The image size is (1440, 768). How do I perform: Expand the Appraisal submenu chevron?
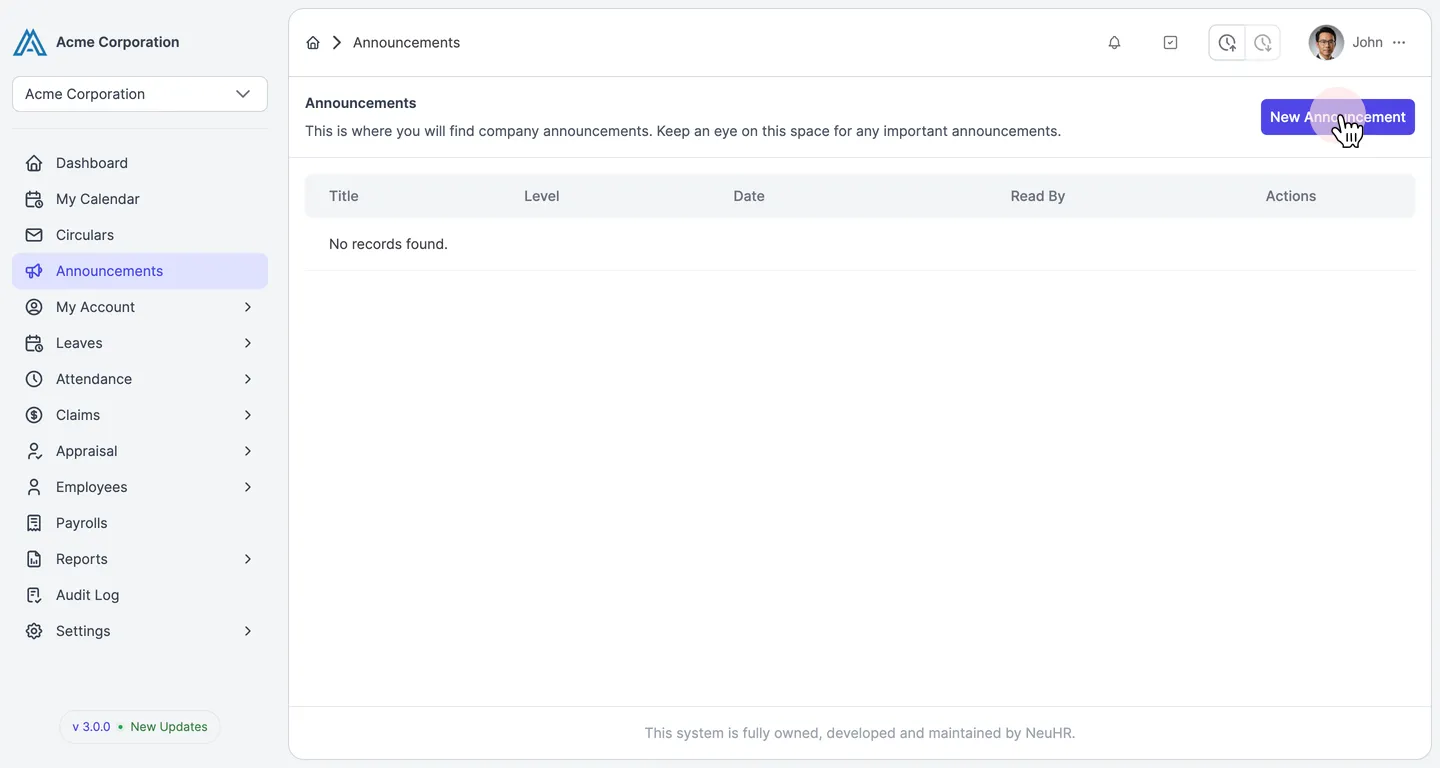tap(248, 451)
